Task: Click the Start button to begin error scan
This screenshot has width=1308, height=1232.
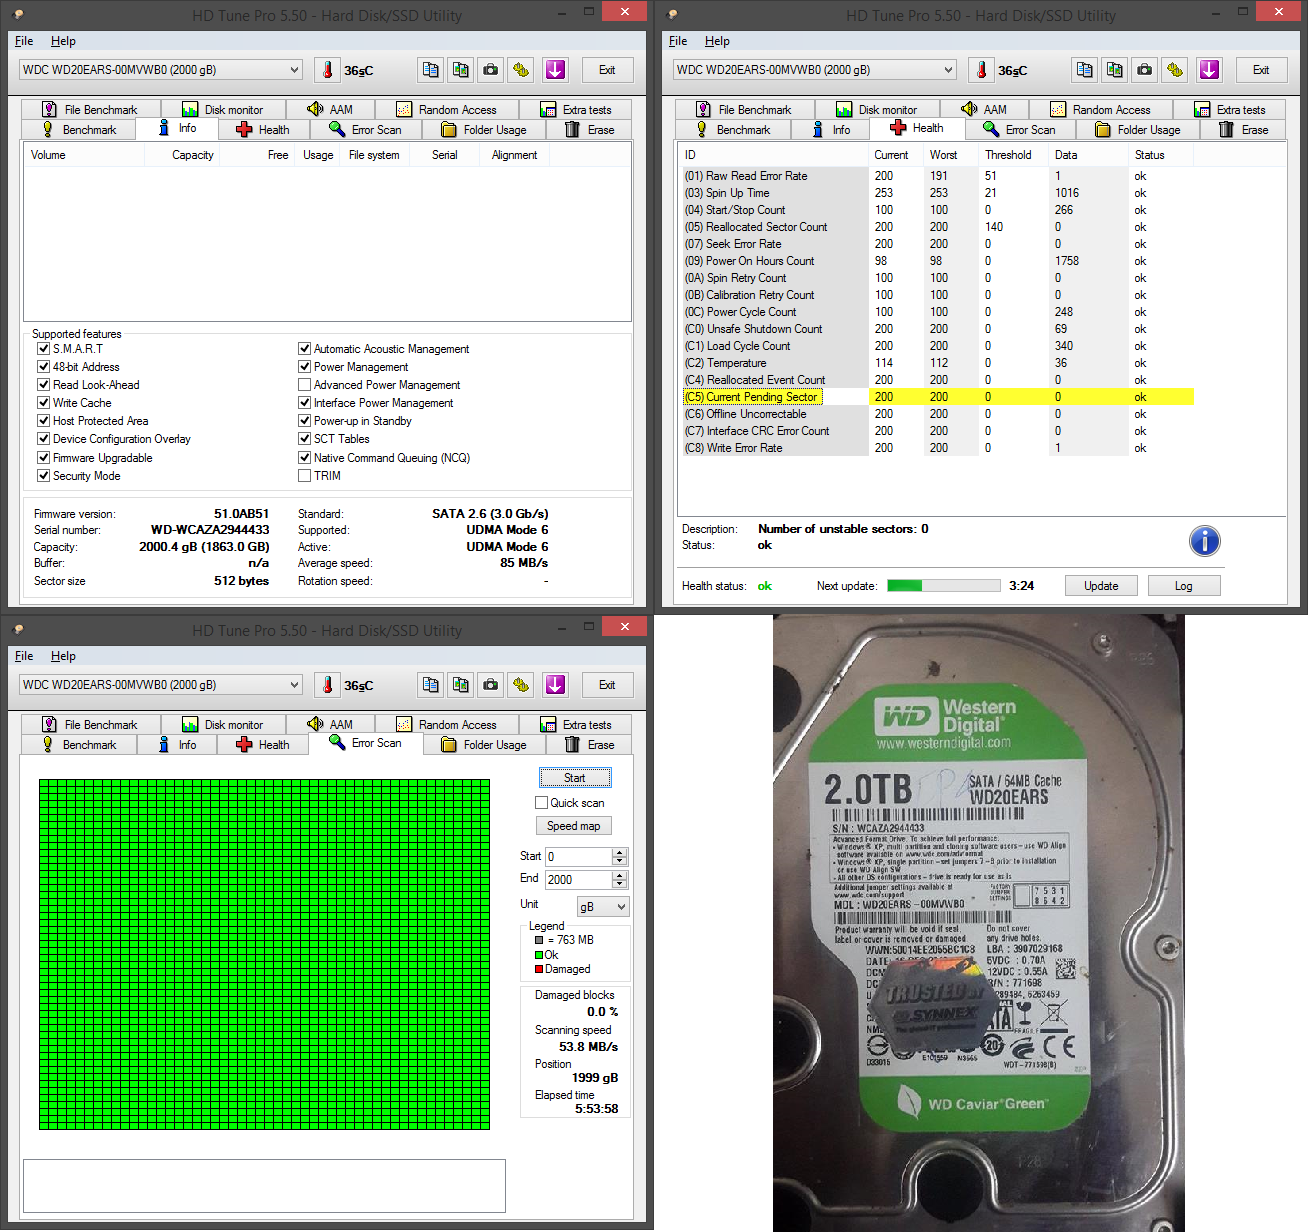Action: [575, 778]
